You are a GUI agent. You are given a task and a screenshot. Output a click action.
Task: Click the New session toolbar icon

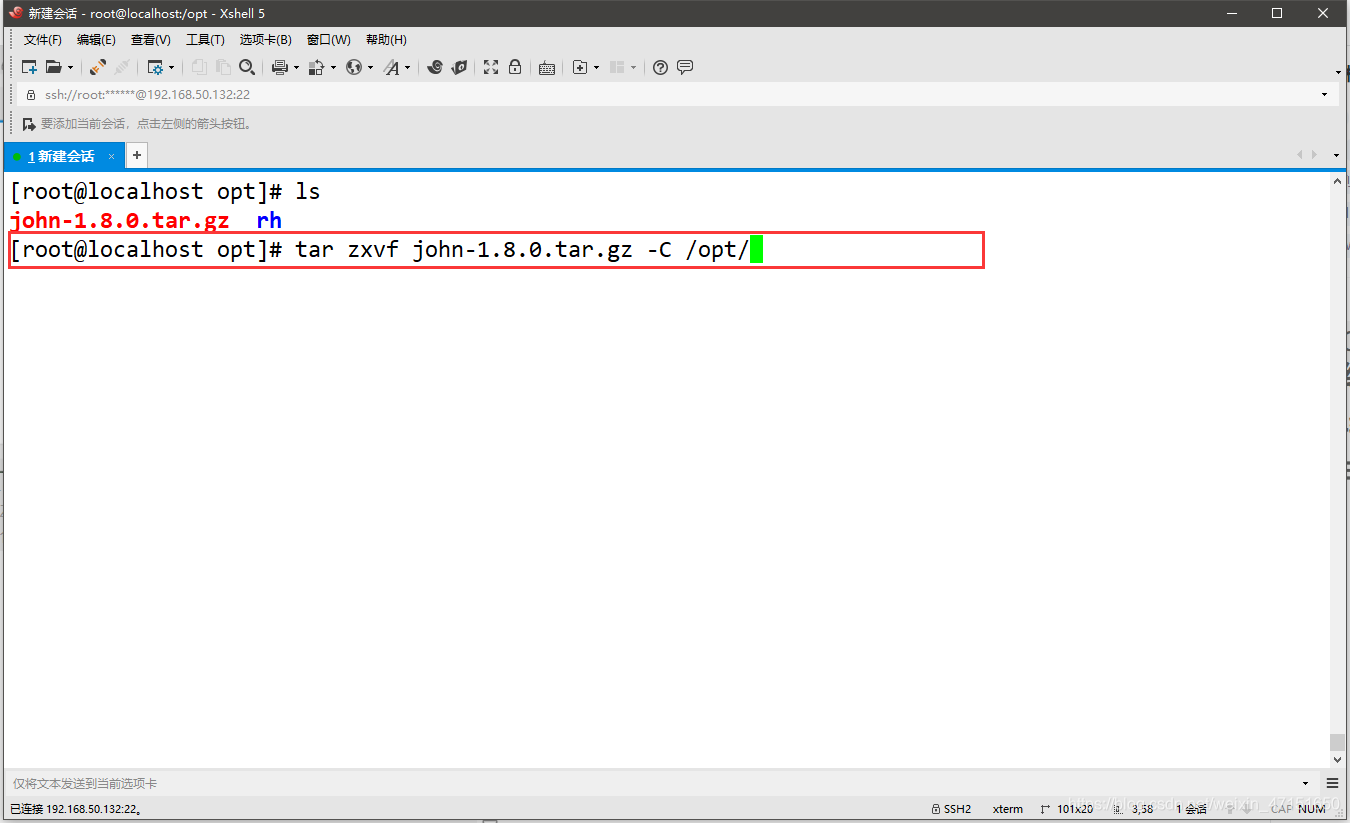[29, 67]
